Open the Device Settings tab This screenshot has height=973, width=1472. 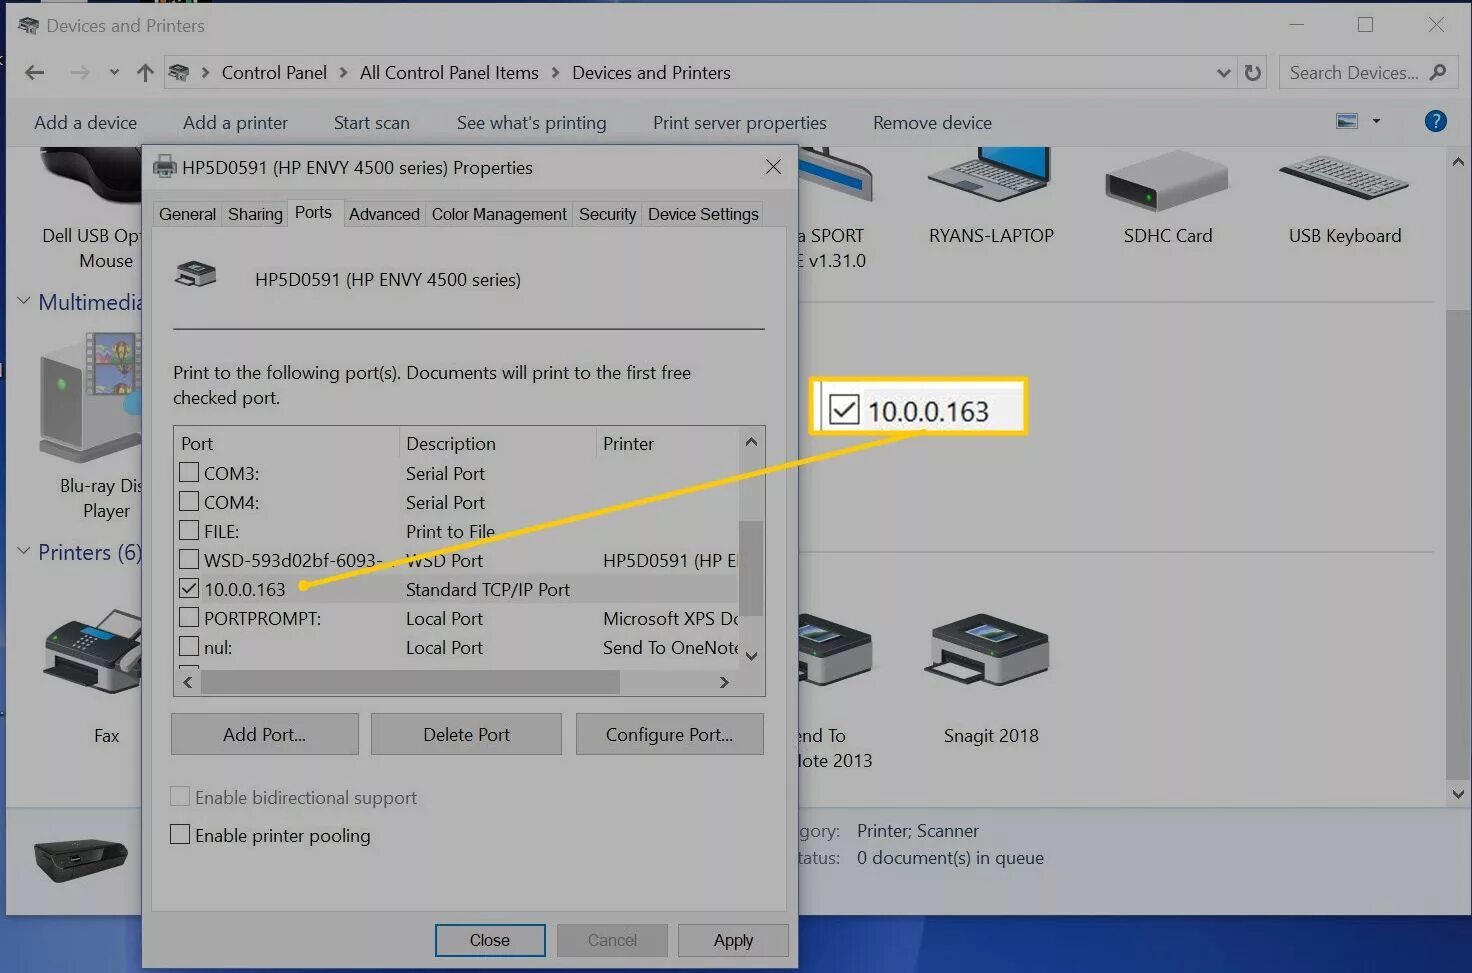click(x=703, y=214)
